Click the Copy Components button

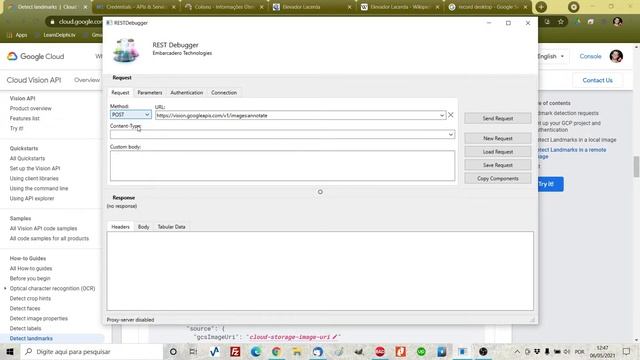point(498,179)
